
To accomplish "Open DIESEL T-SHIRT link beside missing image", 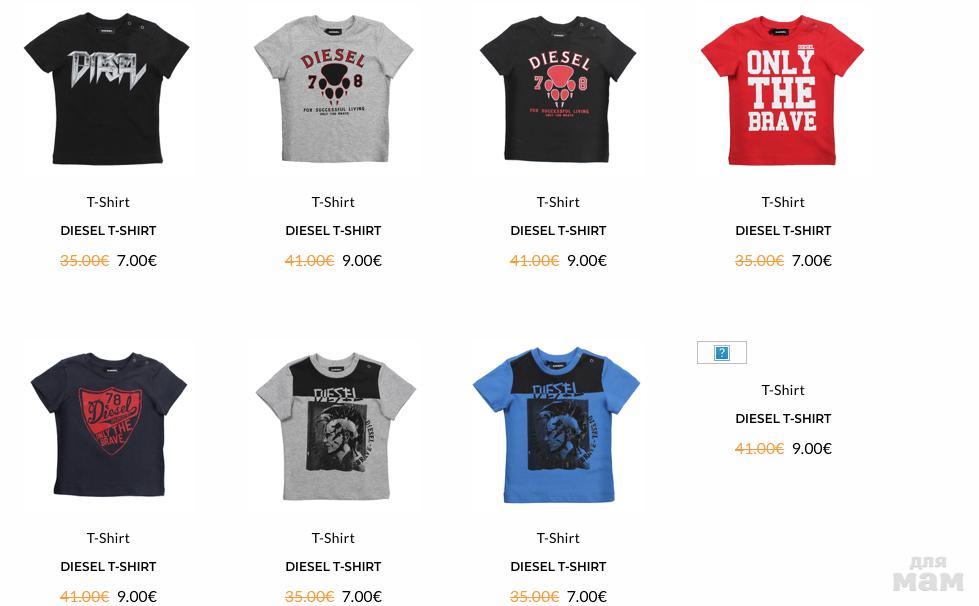I will tap(783, 418).
